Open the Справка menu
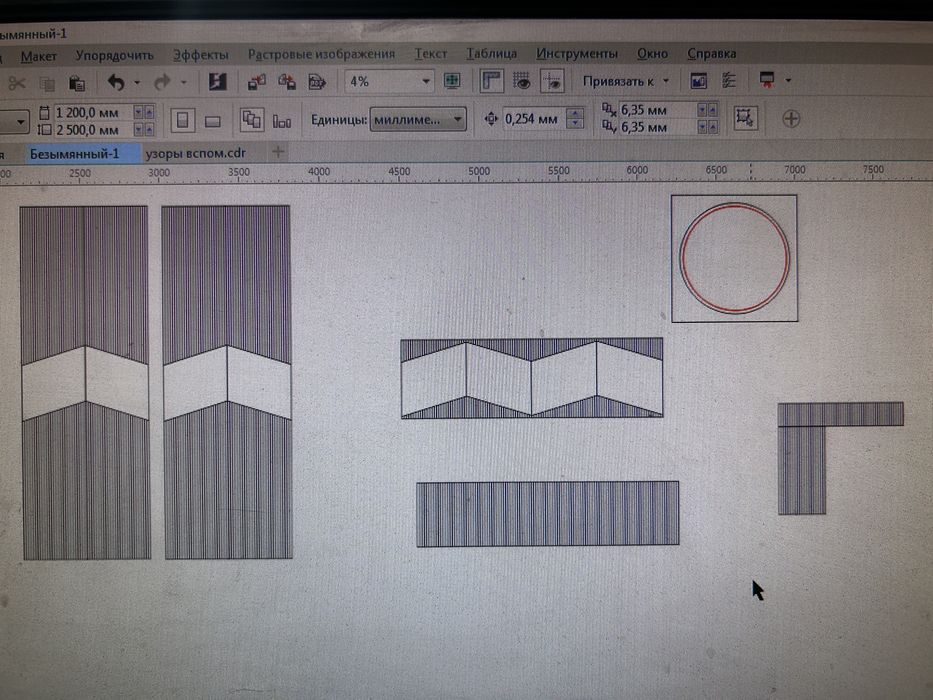933x700 pixels. (x=712, y=53)
